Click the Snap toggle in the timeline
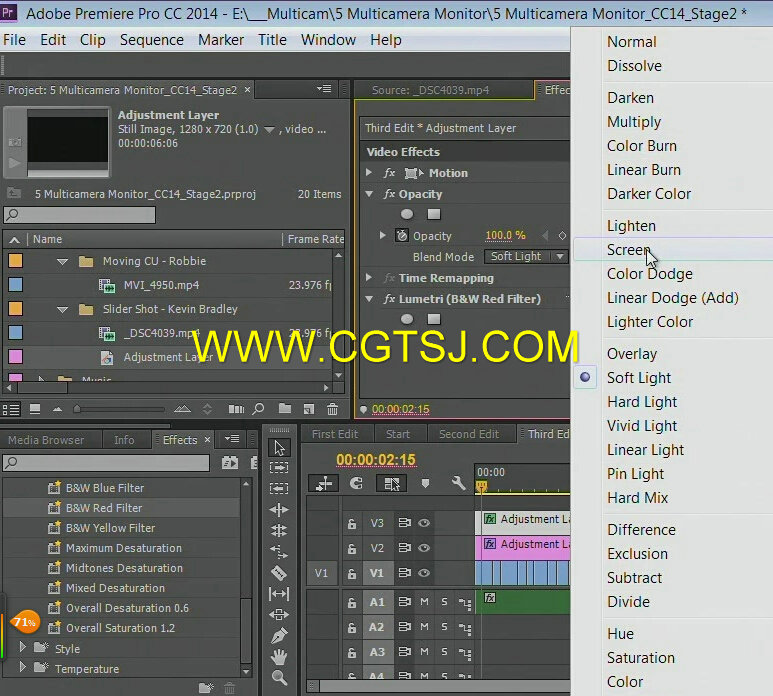773x696 pixels. (356, 484)
